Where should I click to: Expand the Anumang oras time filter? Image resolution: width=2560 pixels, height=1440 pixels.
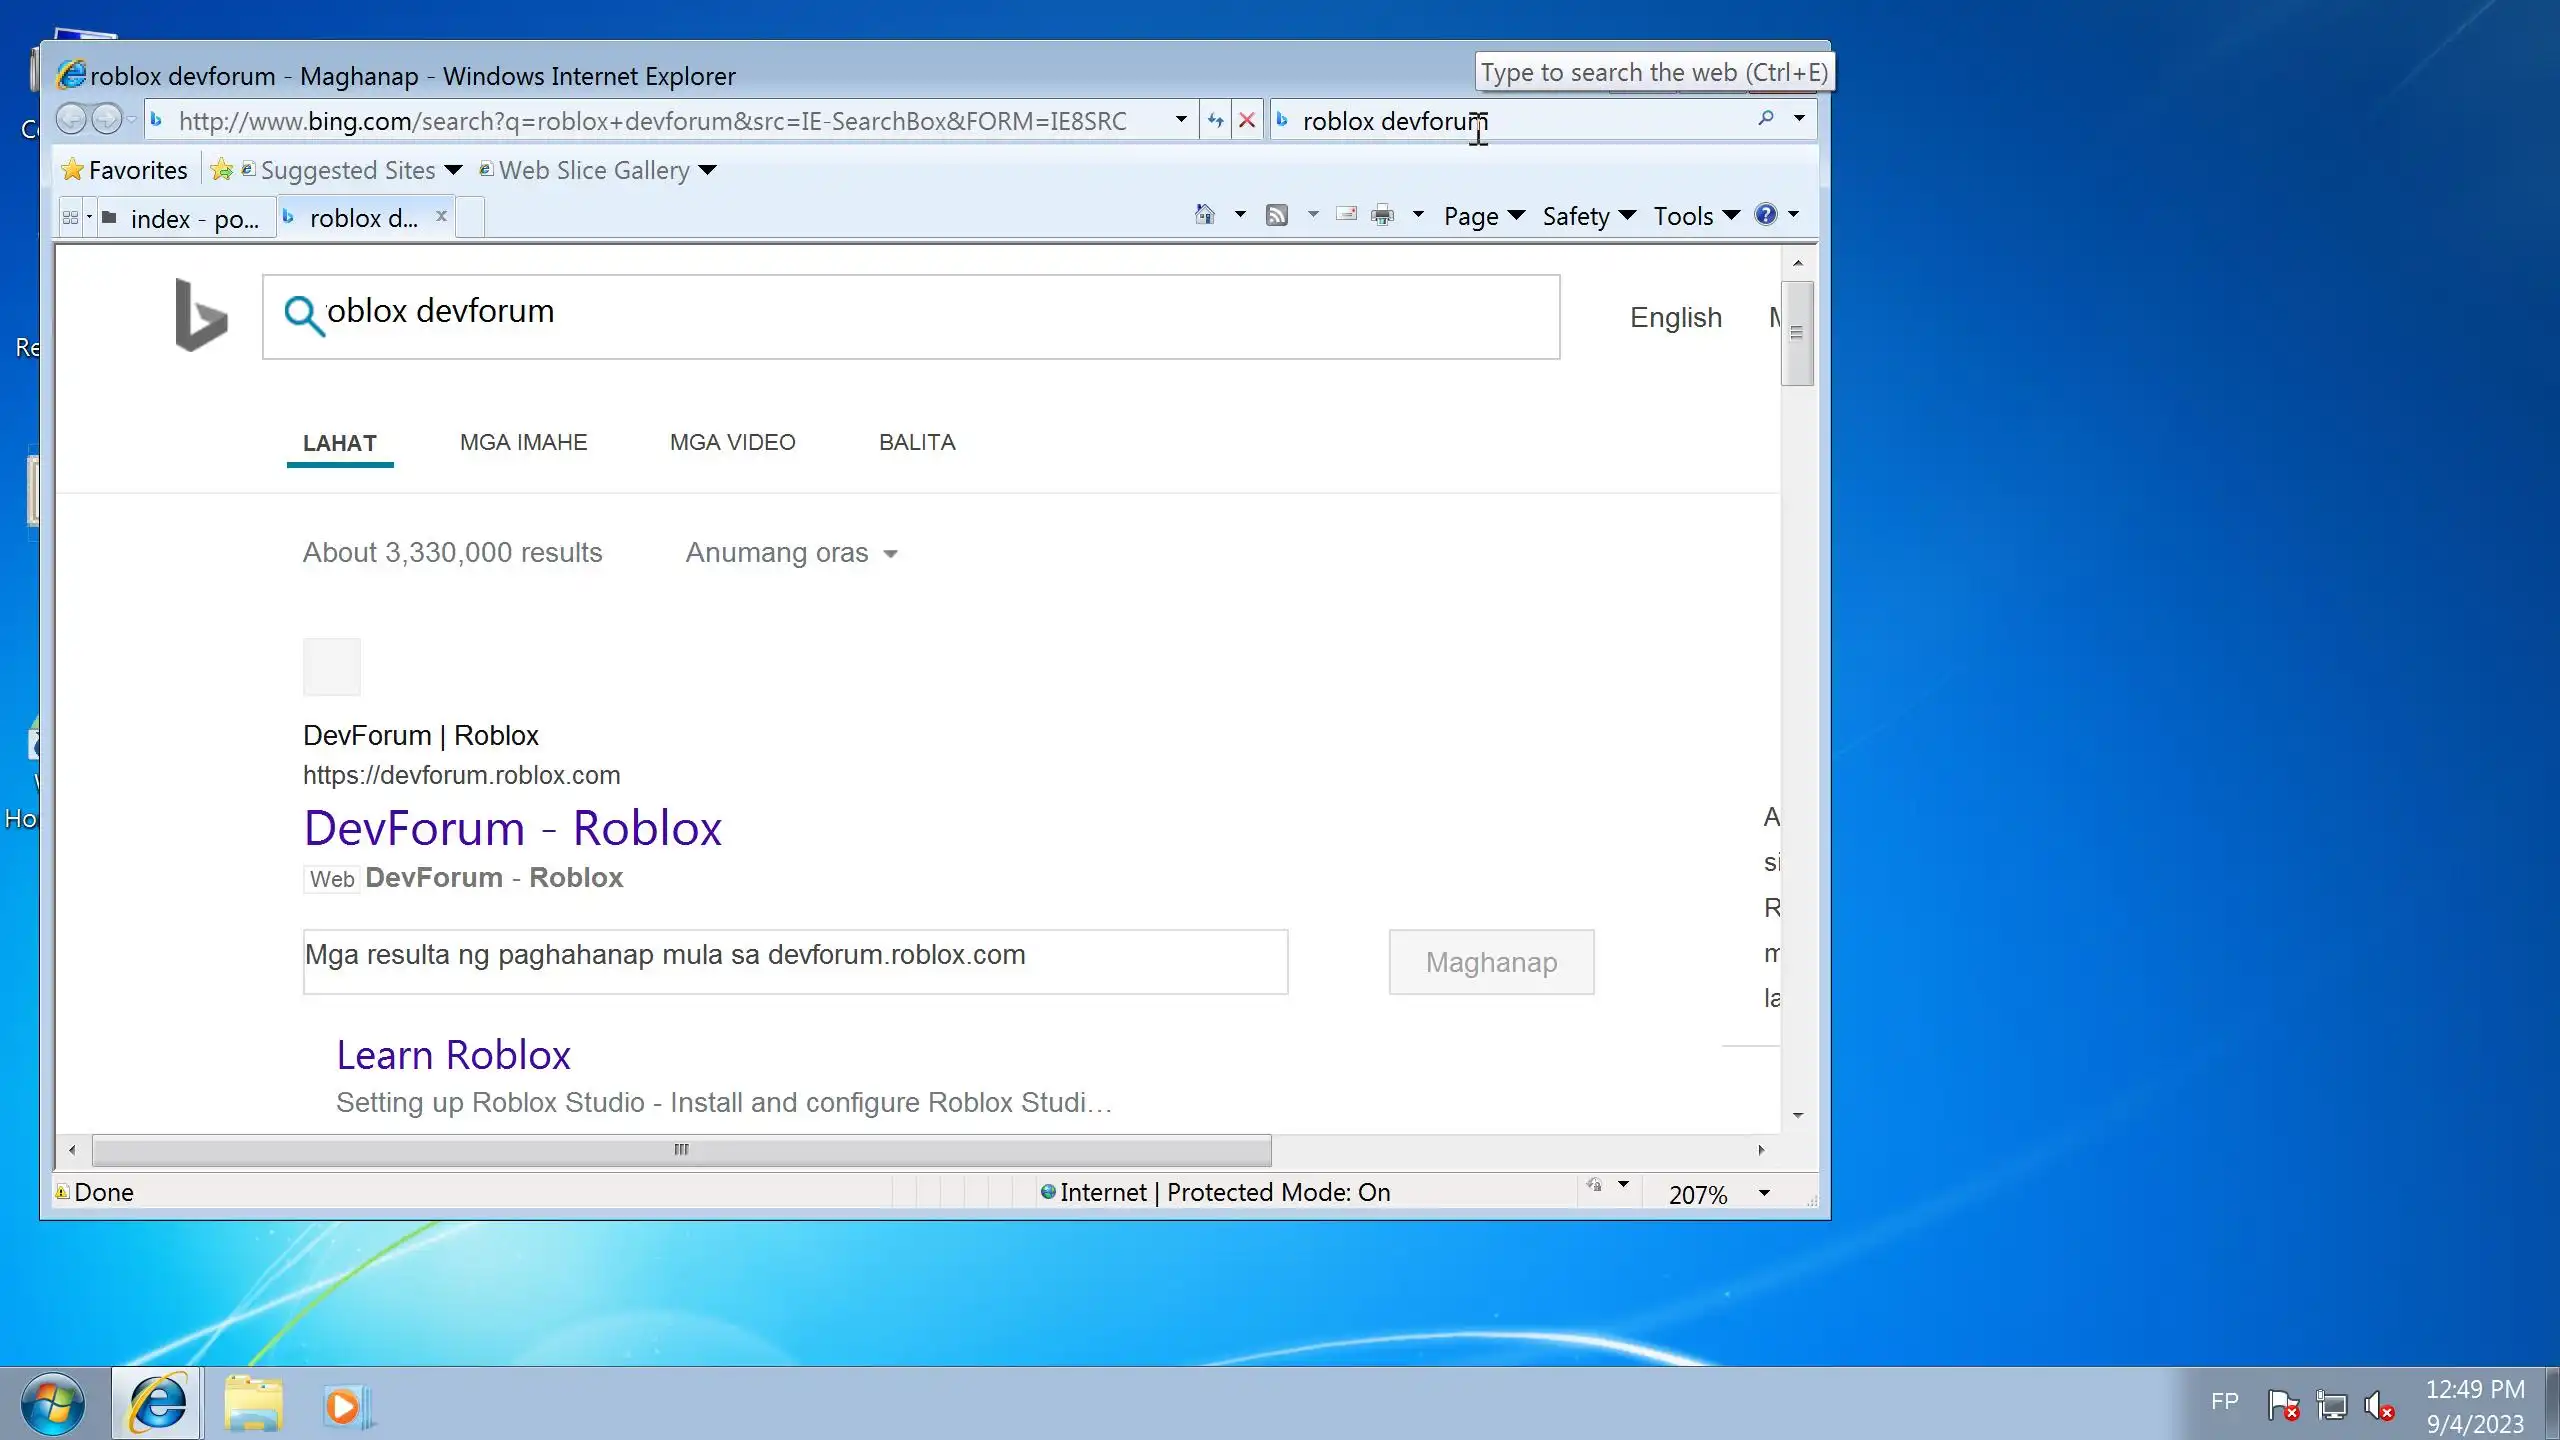click(x=791, y=553)
